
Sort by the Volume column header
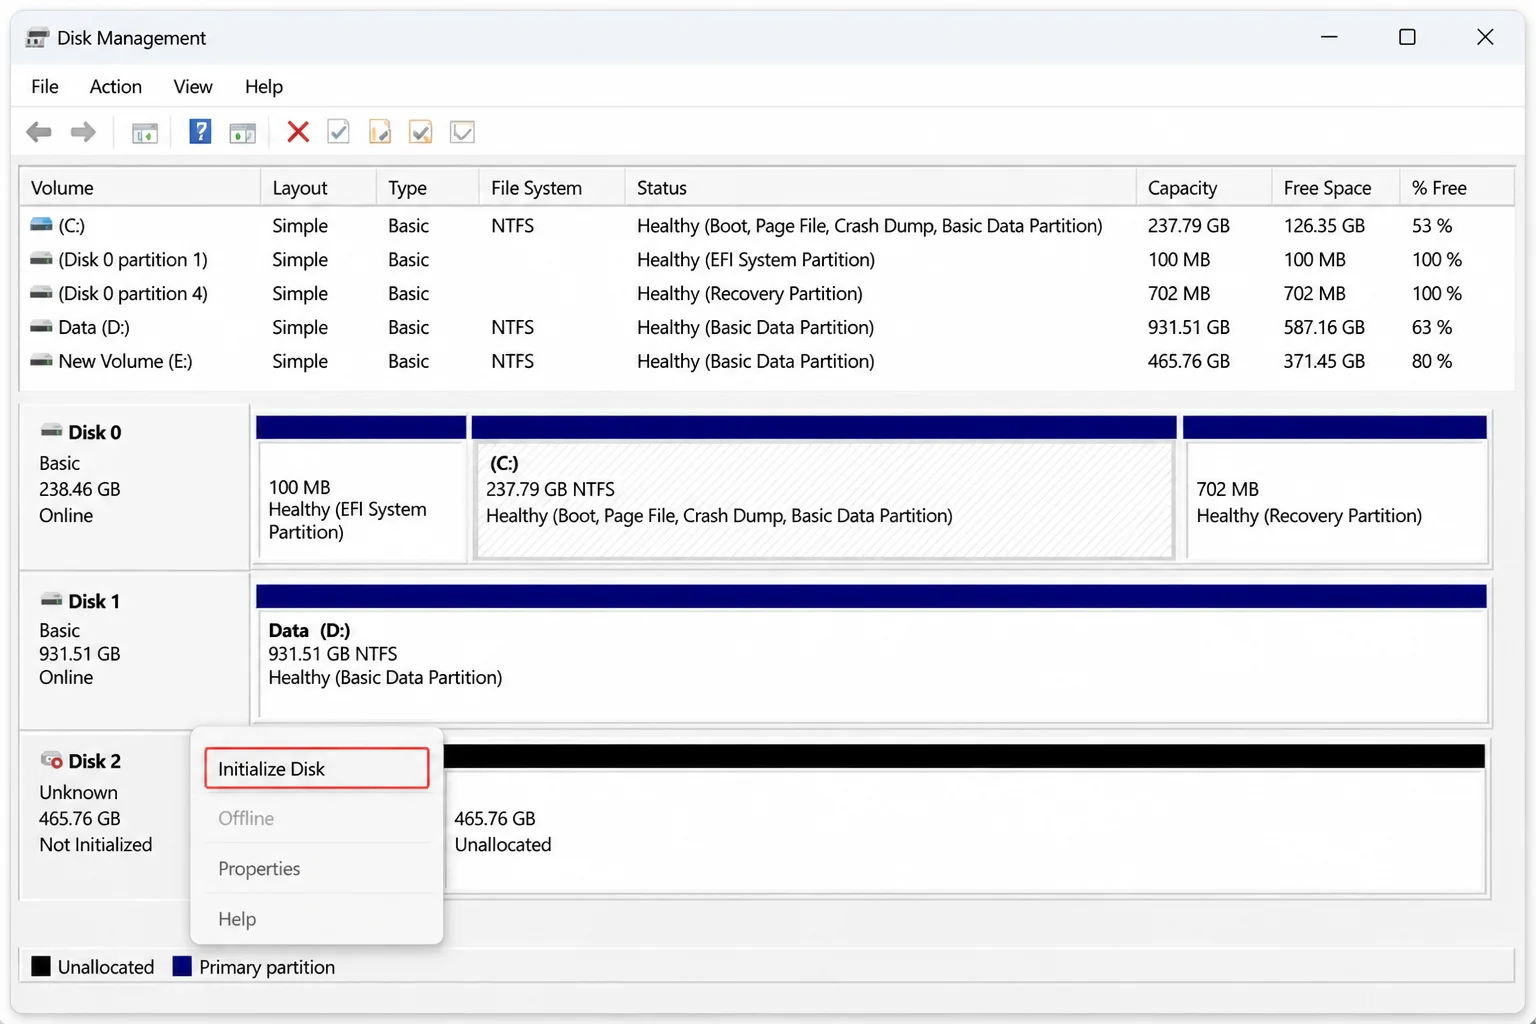click(140, 188)
